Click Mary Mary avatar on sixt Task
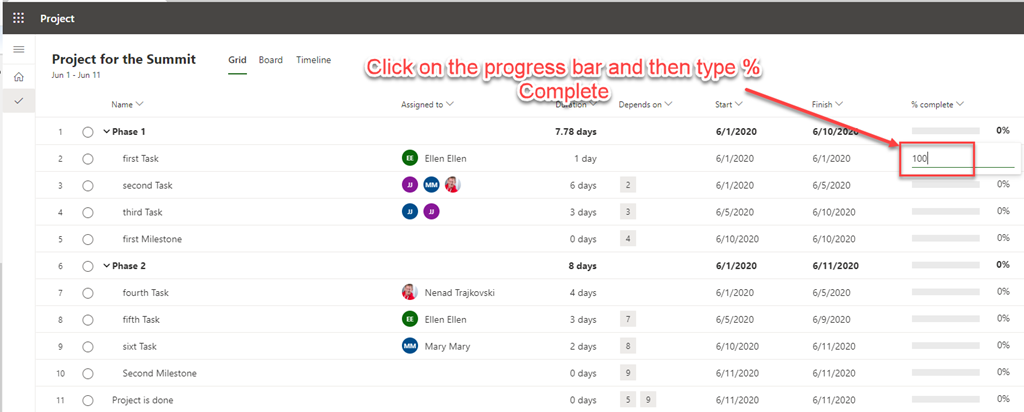This screenshot has height=412, width=1024. coord(409,346)
